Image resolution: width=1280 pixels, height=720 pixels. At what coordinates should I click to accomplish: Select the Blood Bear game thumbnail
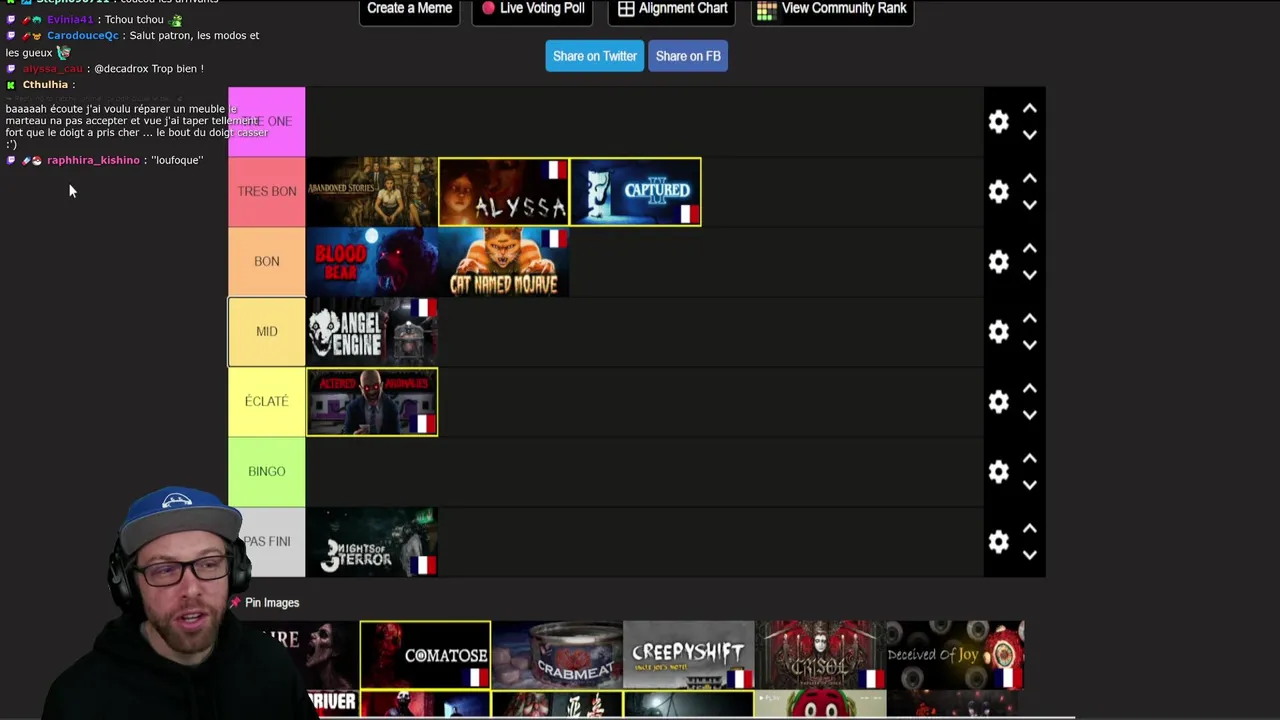click(372, 262)
